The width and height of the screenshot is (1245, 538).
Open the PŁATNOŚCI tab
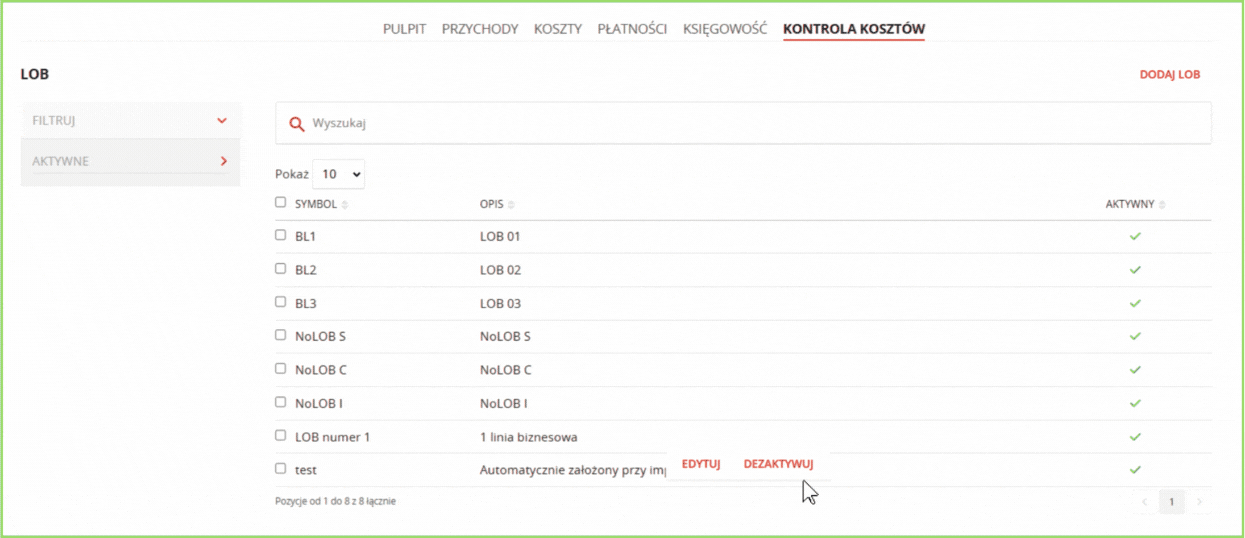pyautogui.click(x=632, y=29)
